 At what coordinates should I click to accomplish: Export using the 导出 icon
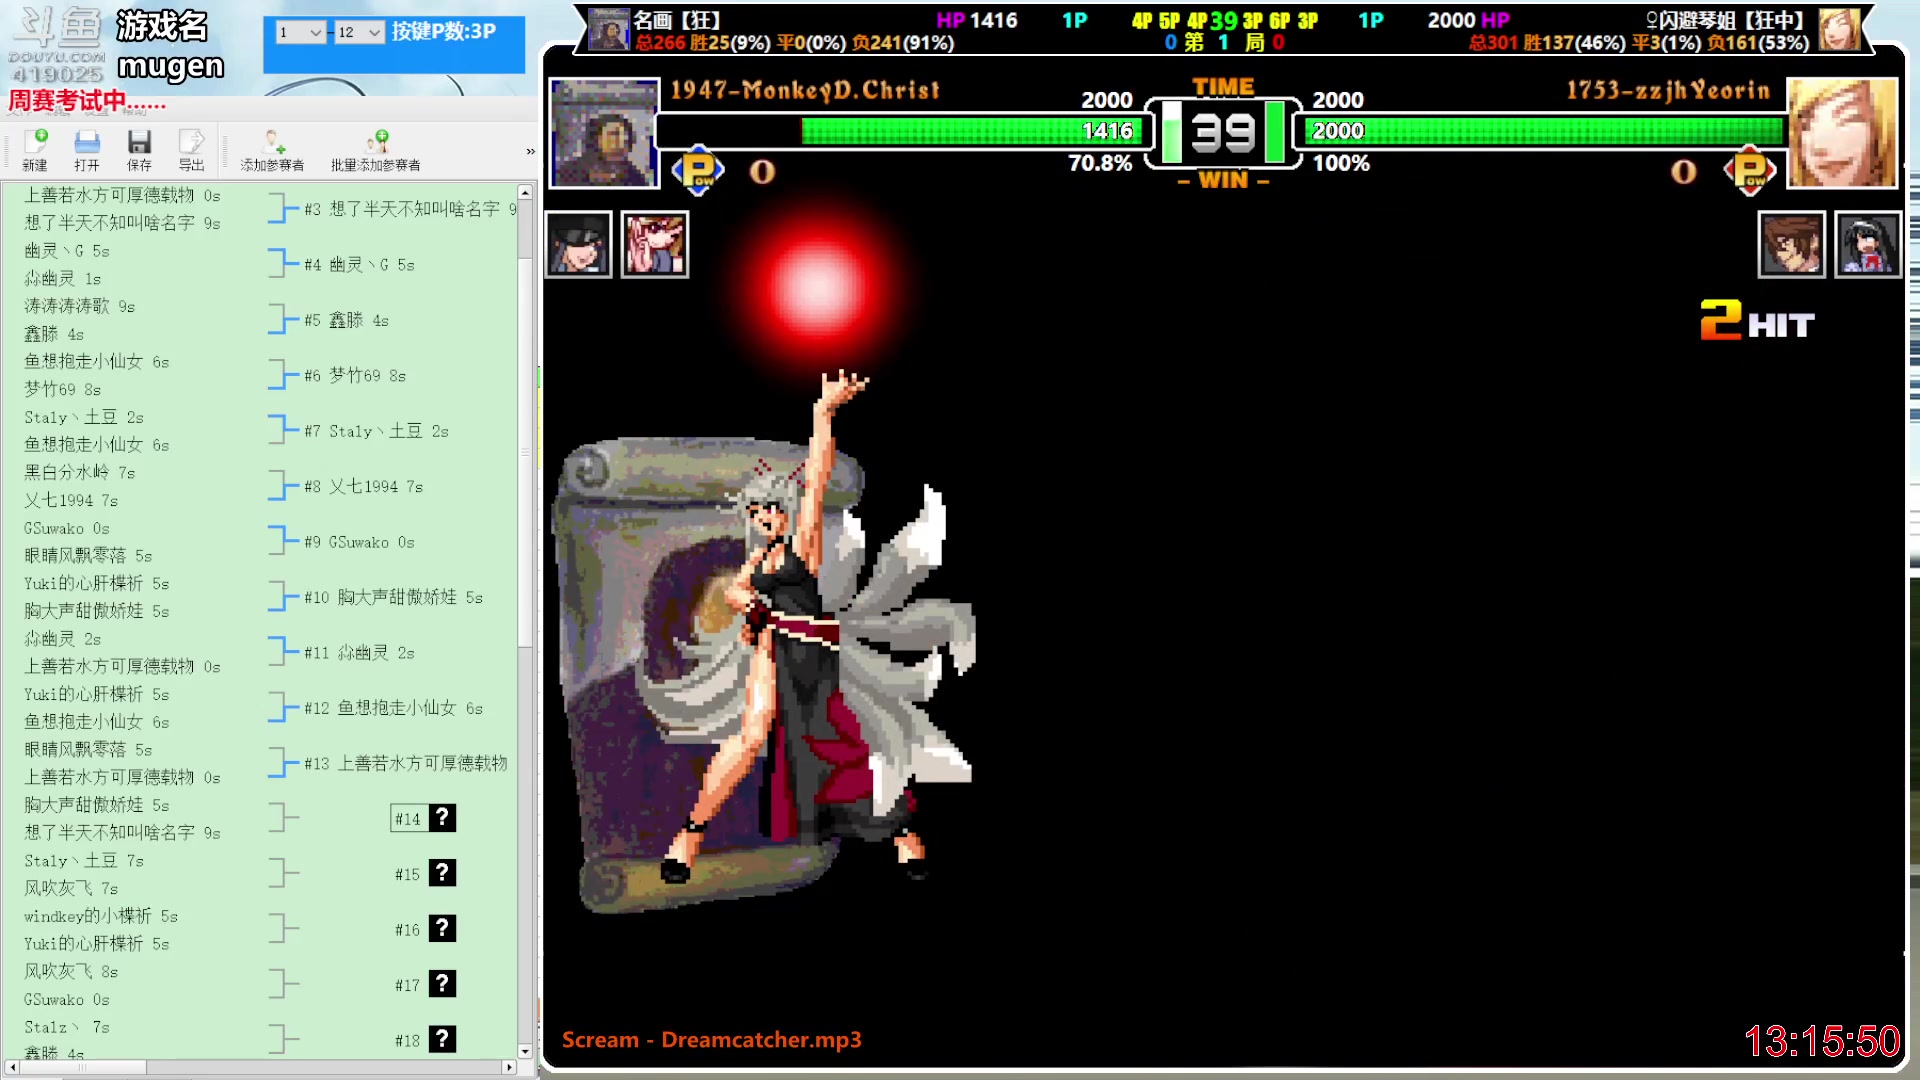pos(191,149)
